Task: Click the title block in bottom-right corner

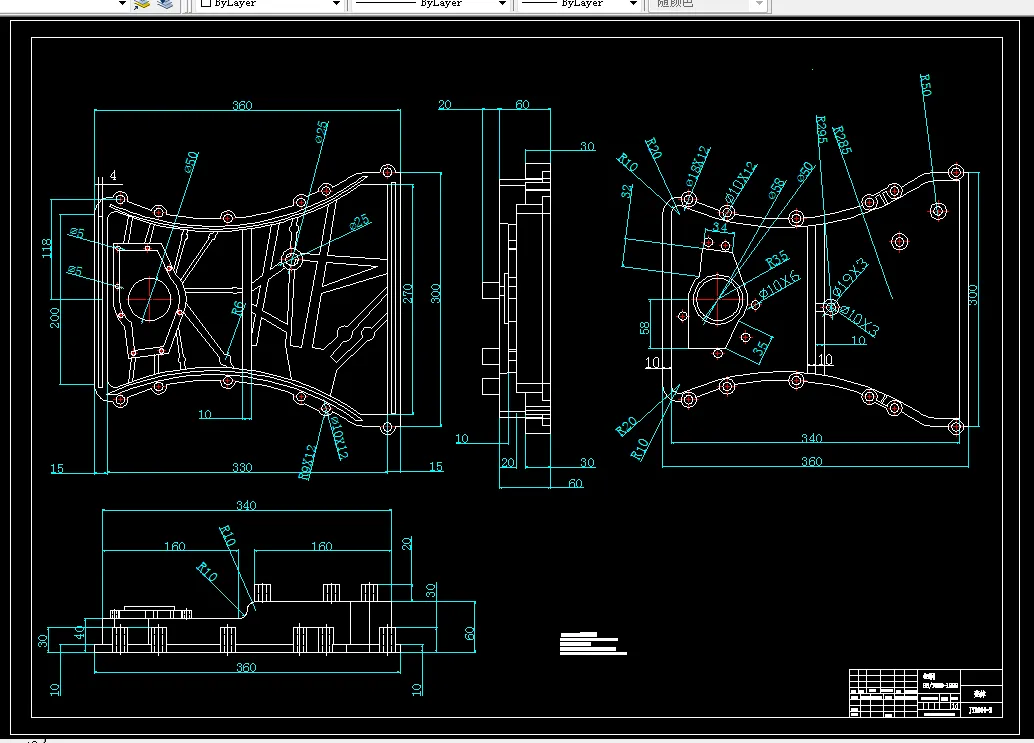Action: (x=925, y=693)
